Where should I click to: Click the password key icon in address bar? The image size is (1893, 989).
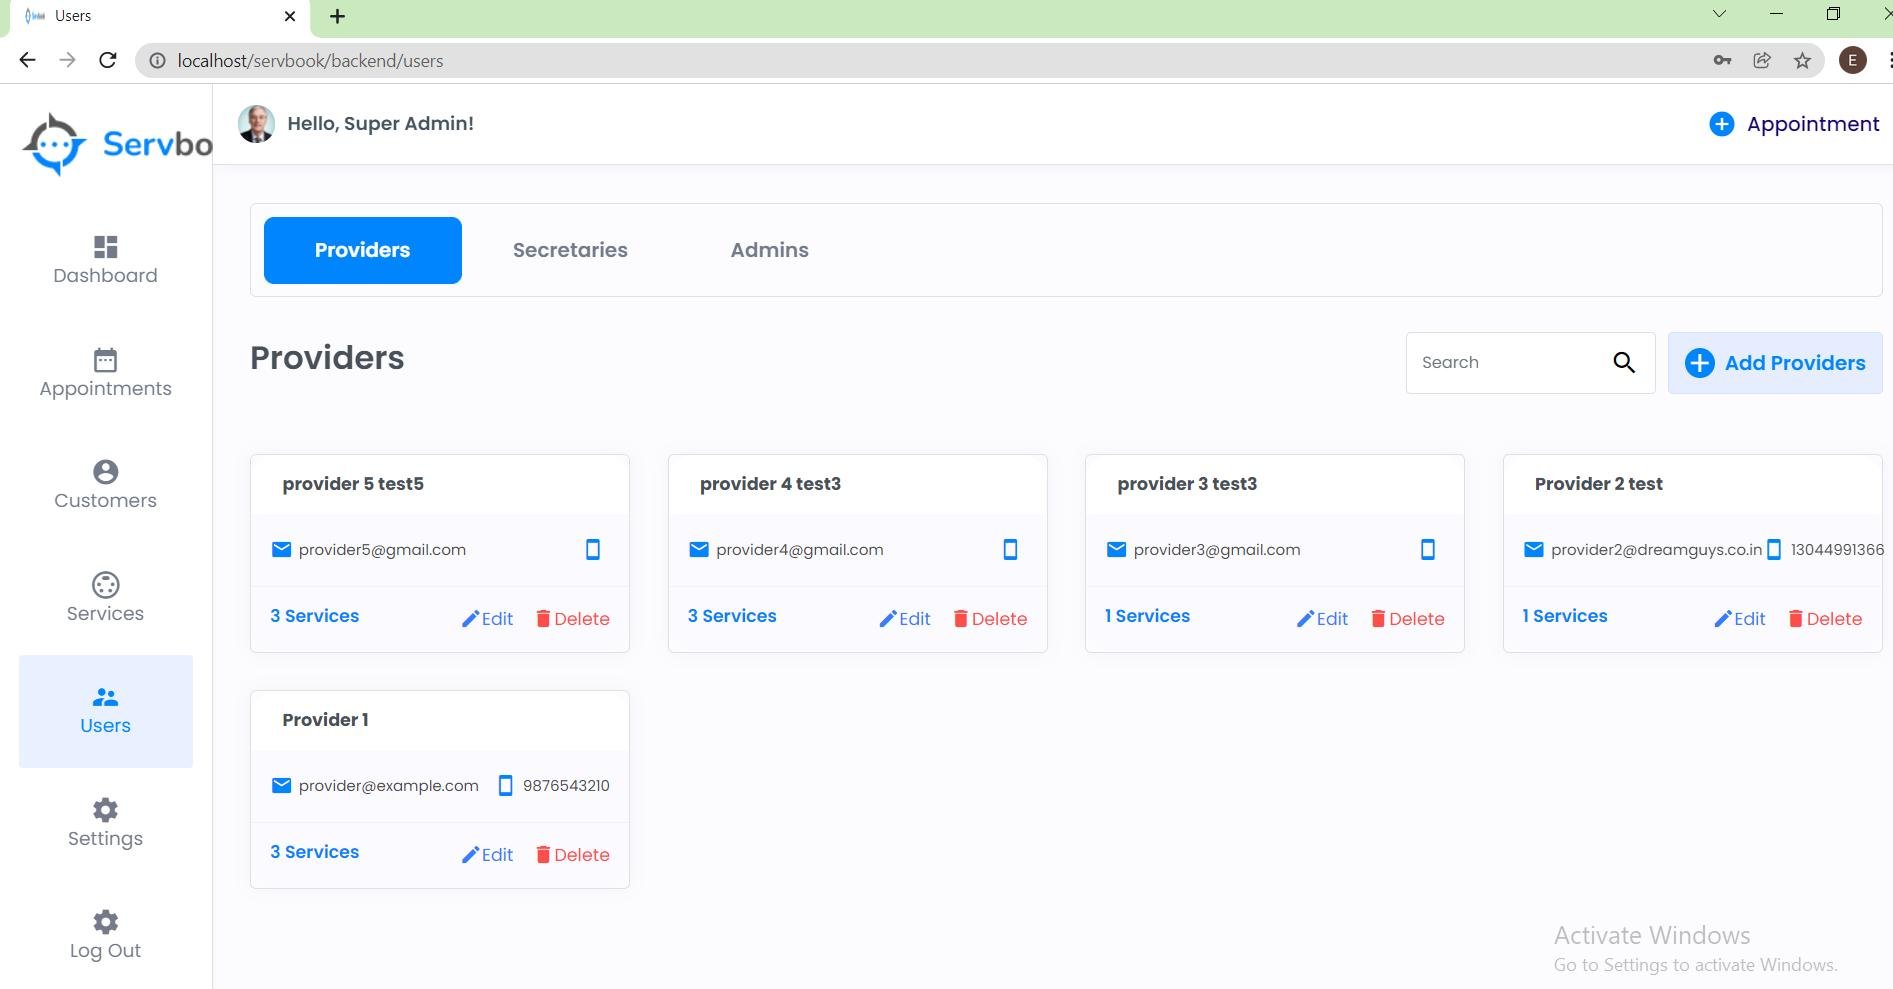[1722, 60]
